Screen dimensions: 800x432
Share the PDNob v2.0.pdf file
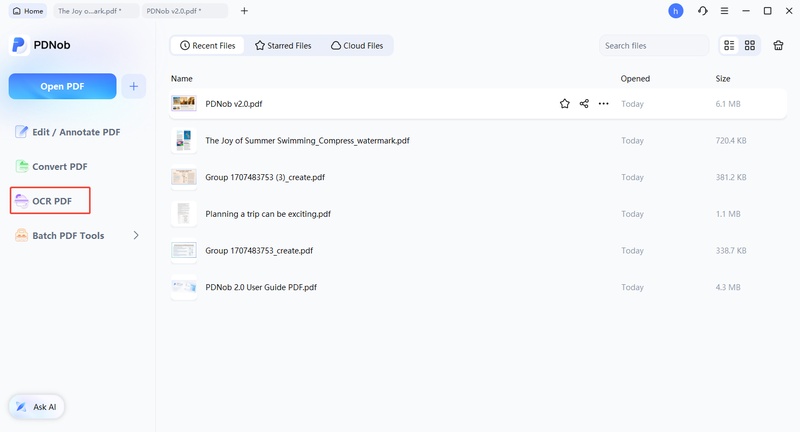[x=584, y=103]
